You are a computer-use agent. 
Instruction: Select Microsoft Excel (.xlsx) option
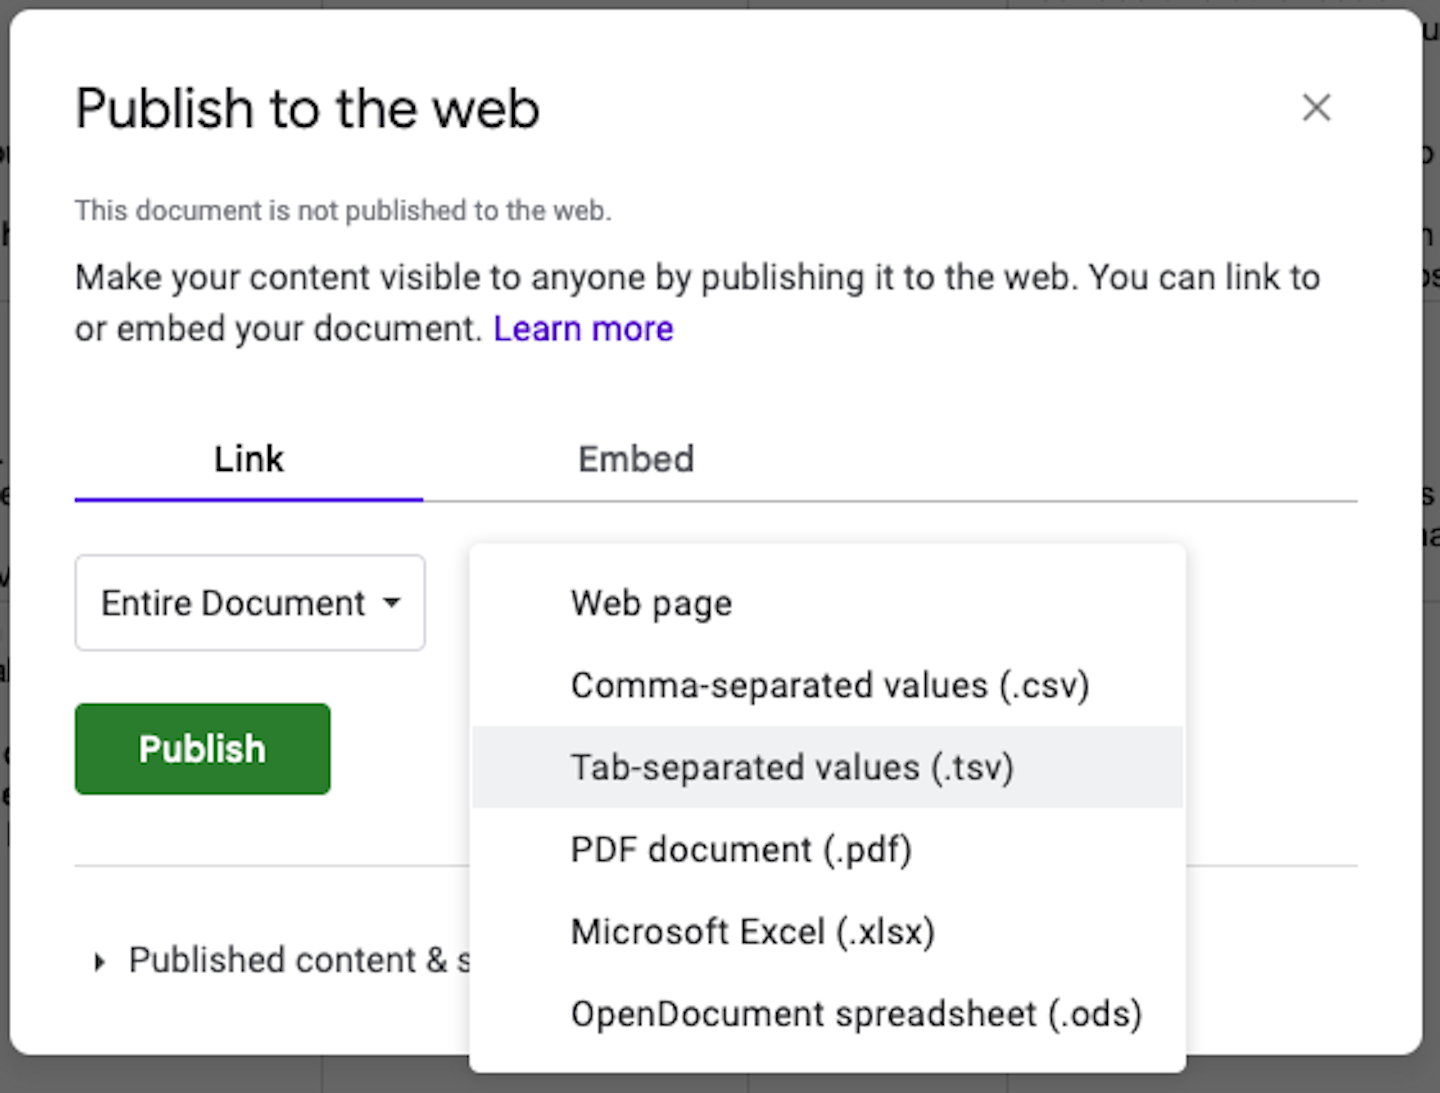[x=752, y=931]
